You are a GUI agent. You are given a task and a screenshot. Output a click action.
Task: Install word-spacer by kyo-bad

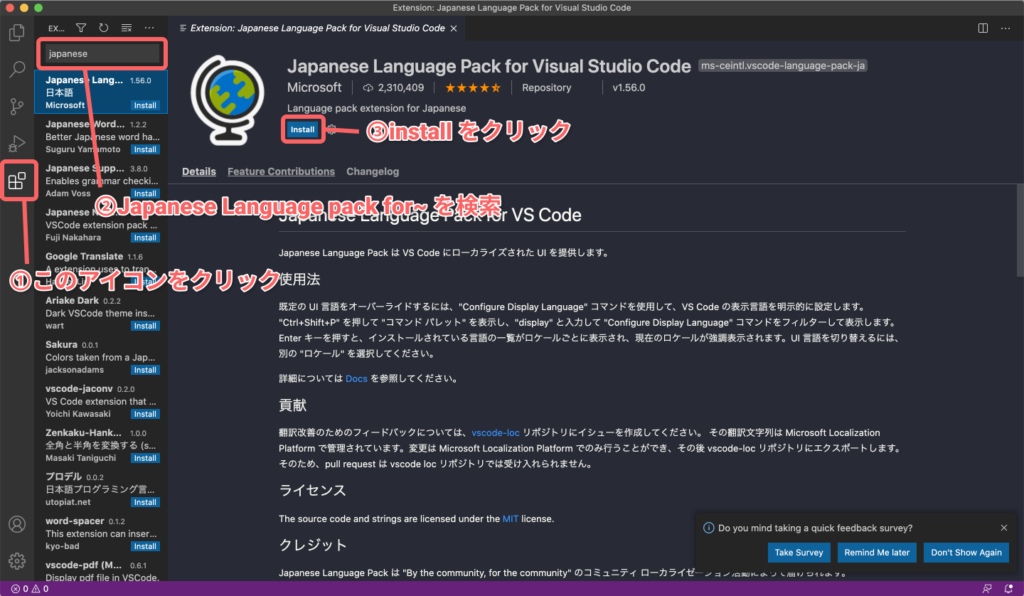144,546
